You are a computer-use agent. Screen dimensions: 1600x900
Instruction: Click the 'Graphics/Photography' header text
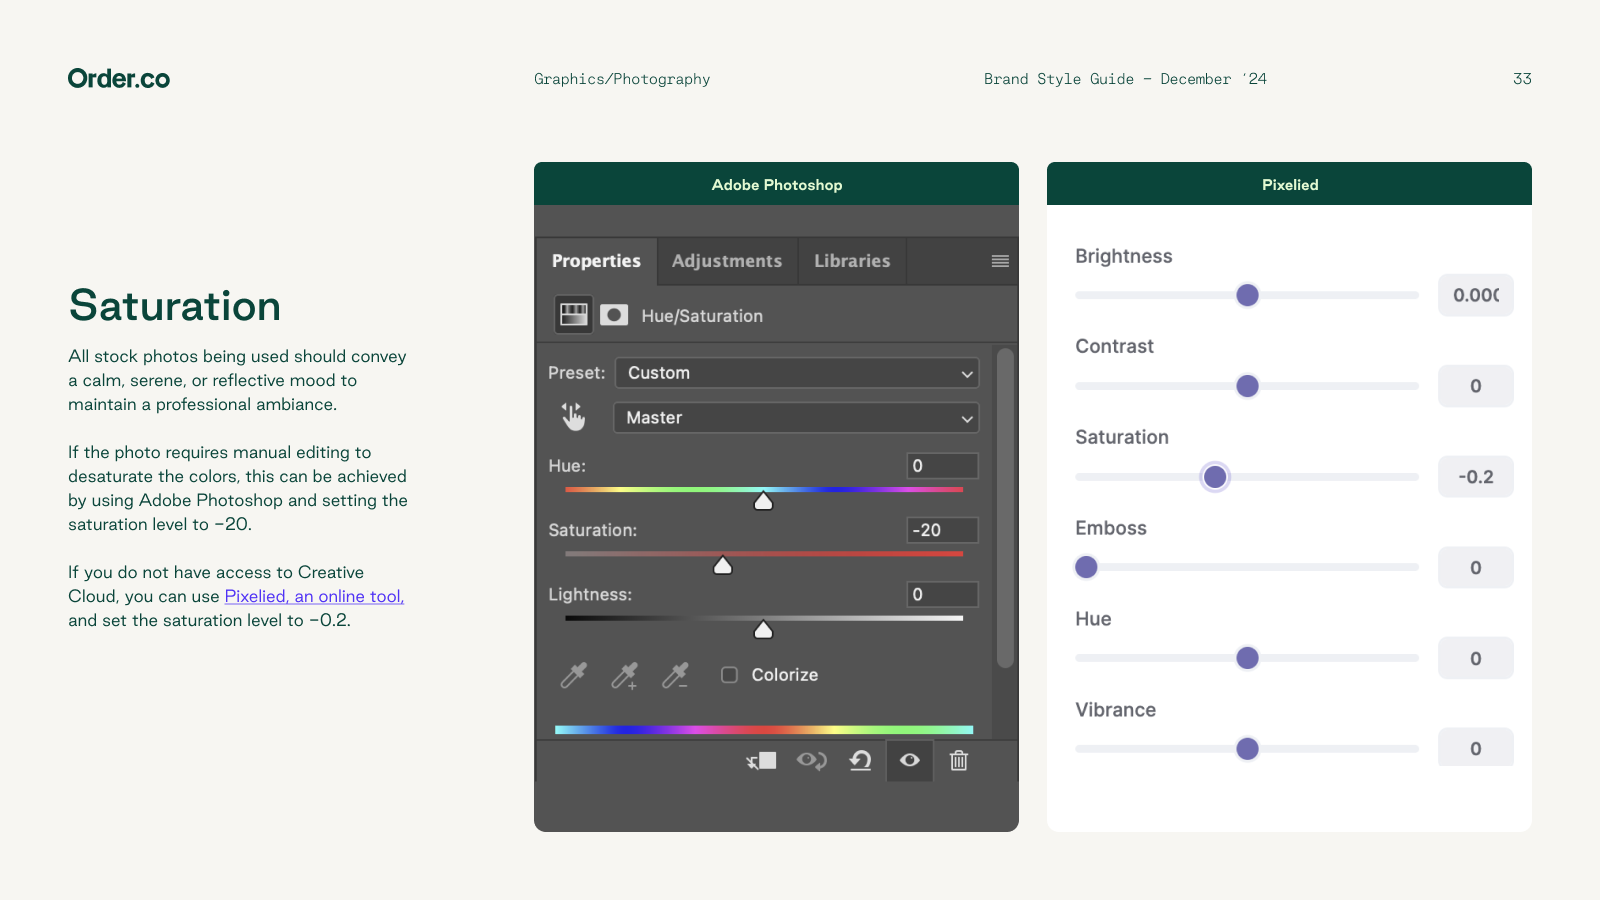[622, 79]
